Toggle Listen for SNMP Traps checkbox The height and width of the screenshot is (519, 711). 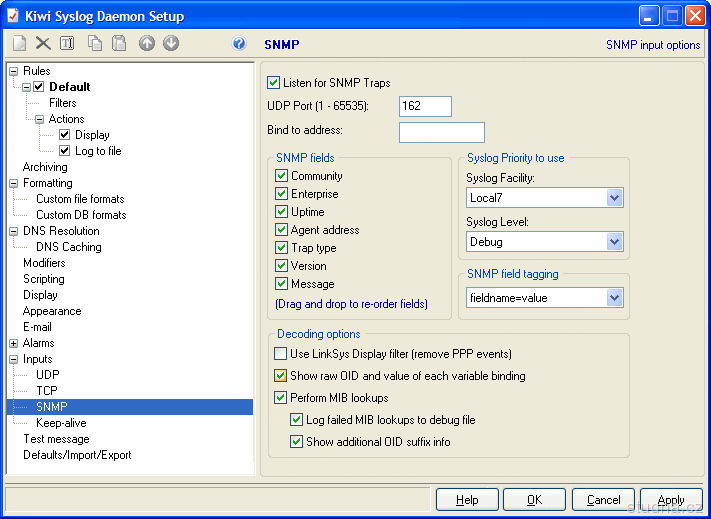tap(274, 83)
